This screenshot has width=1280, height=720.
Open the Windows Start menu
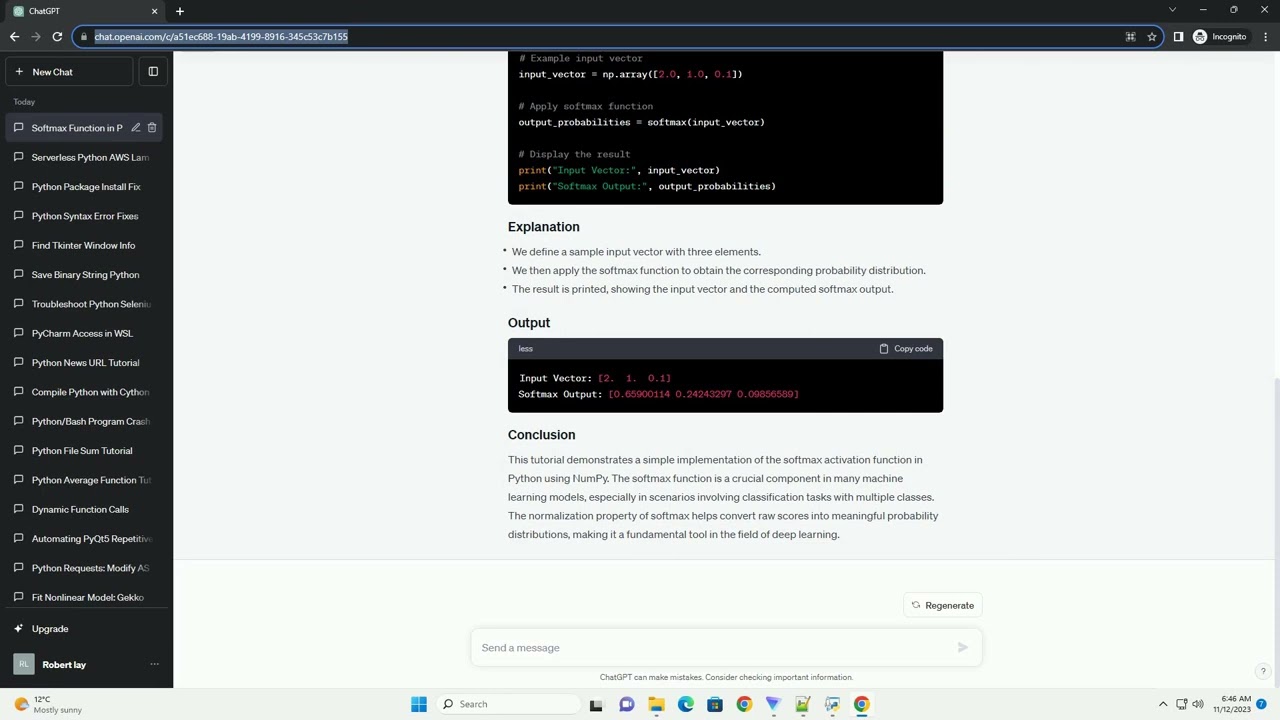[x=419, y=704]
